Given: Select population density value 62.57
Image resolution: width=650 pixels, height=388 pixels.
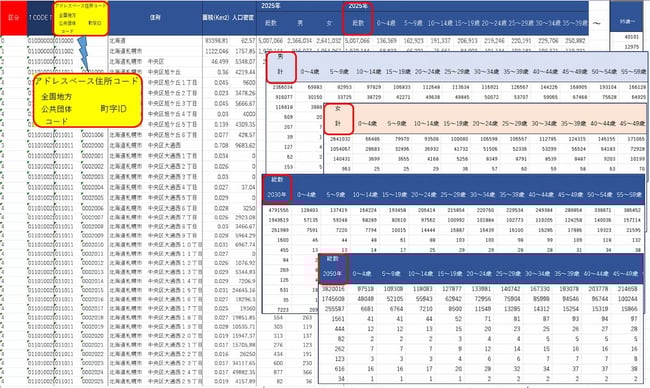Looking at the screenshot, I should (248, 41).
